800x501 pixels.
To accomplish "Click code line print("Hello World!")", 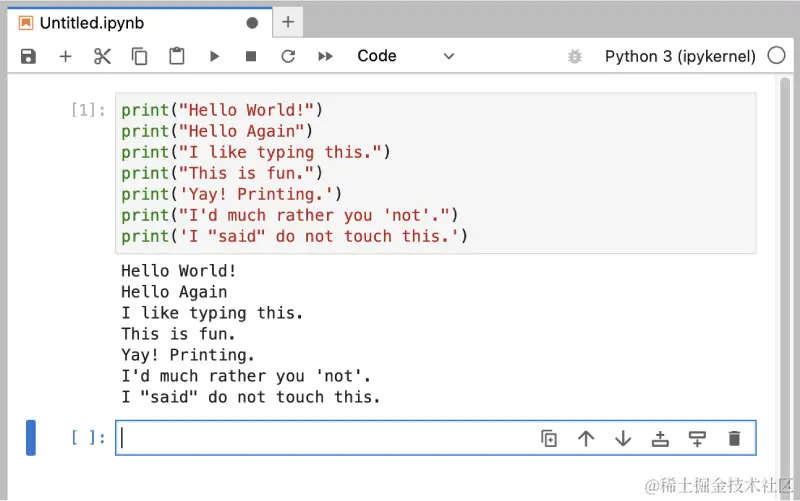I will coord(222,110).
